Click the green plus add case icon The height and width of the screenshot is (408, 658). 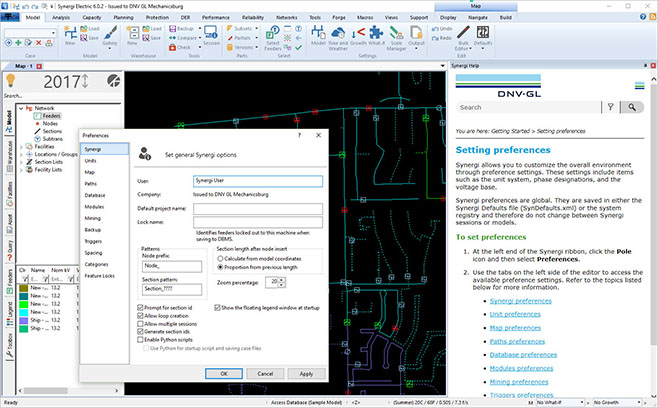click(x=18, y=43)
